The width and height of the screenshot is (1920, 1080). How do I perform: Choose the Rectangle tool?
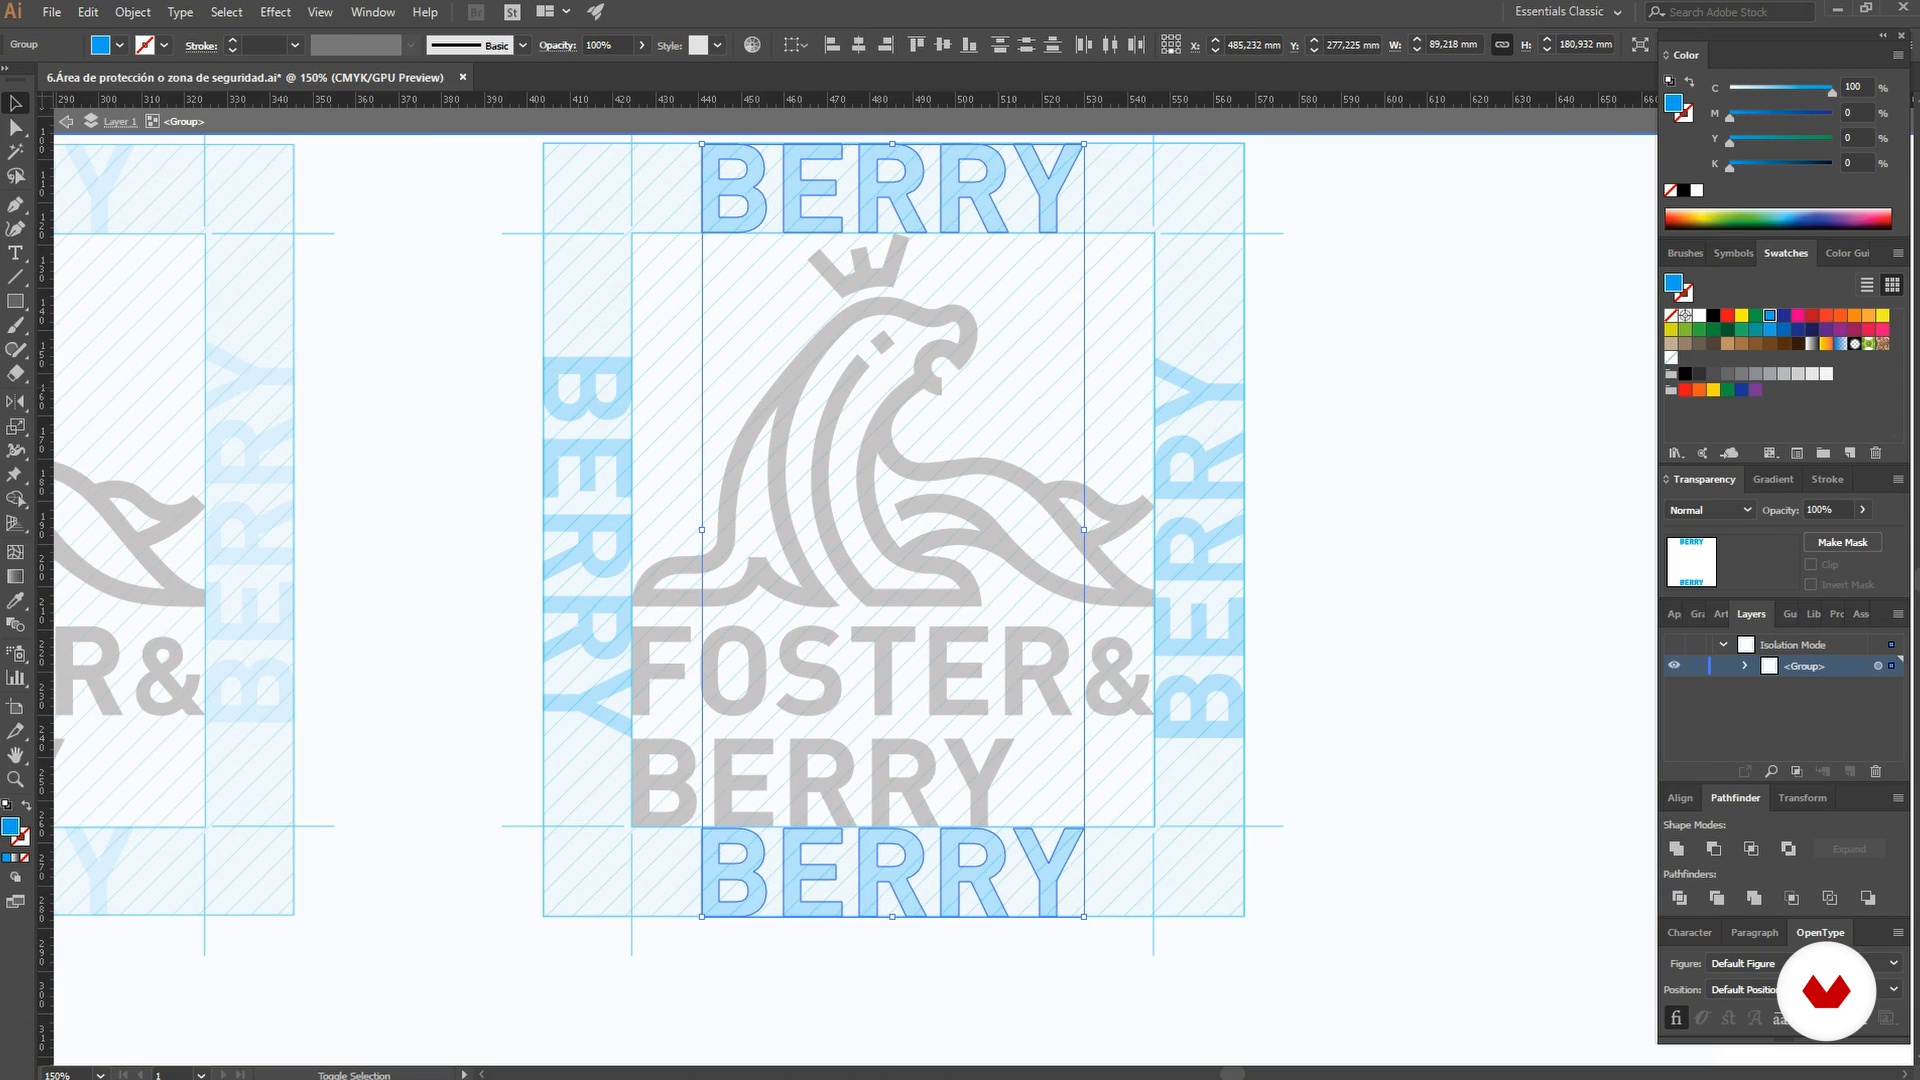(x=15, y=301)
